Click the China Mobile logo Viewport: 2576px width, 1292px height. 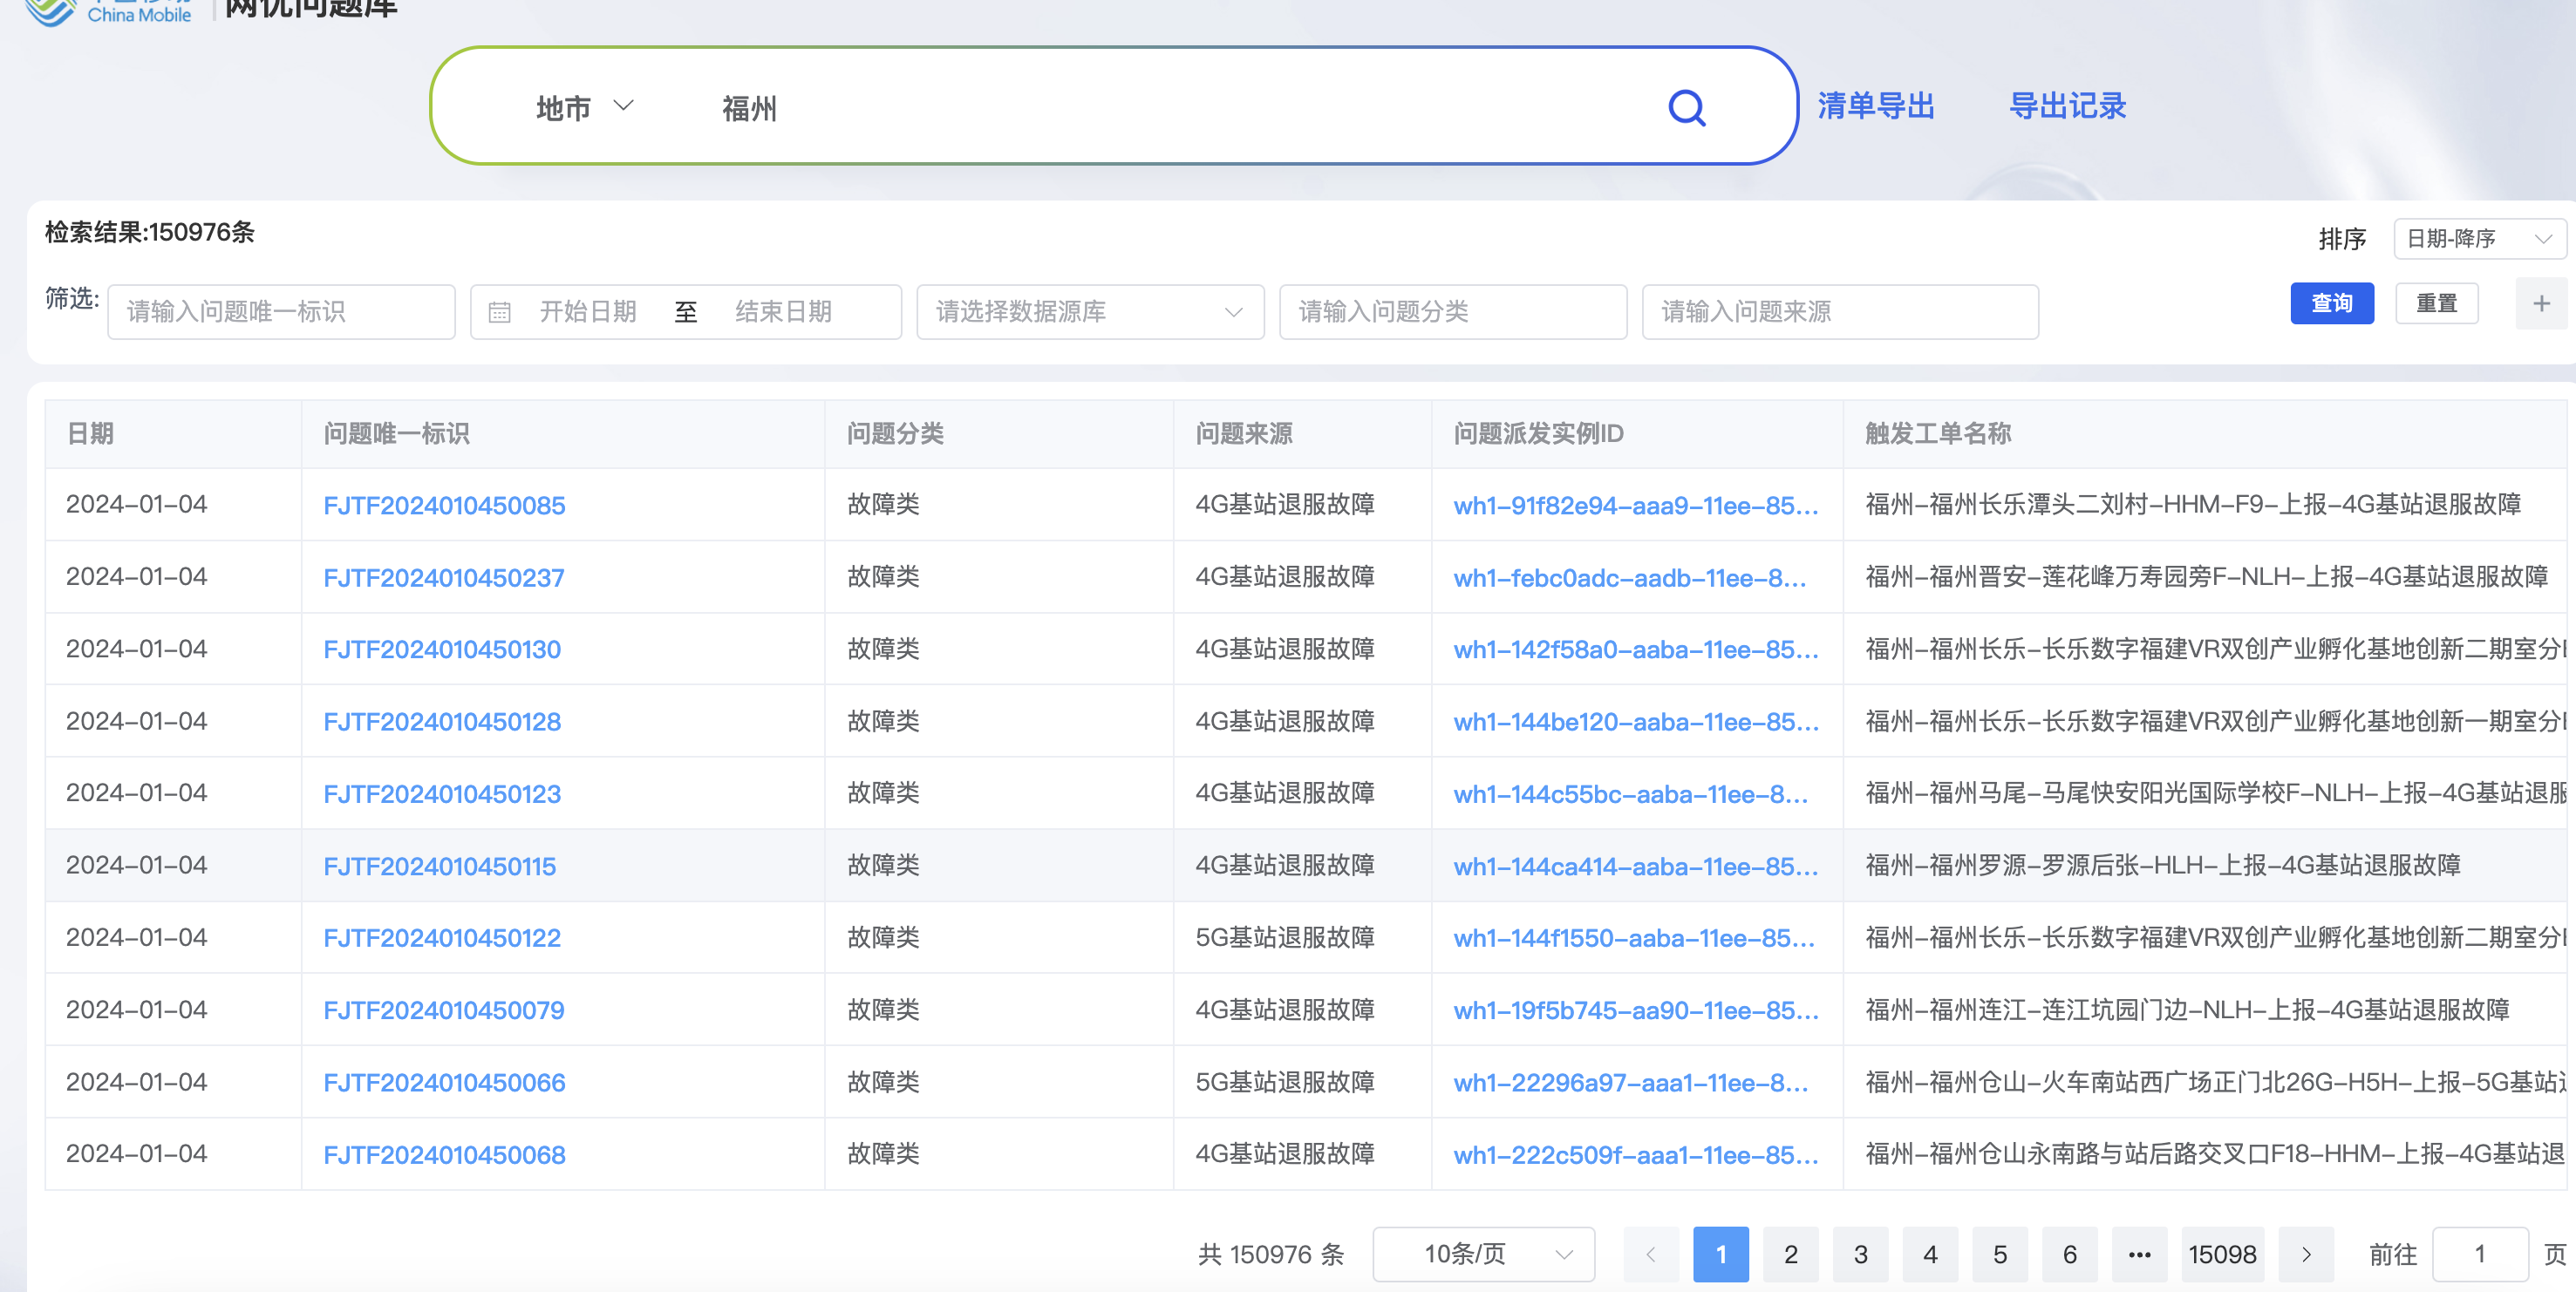108,12
